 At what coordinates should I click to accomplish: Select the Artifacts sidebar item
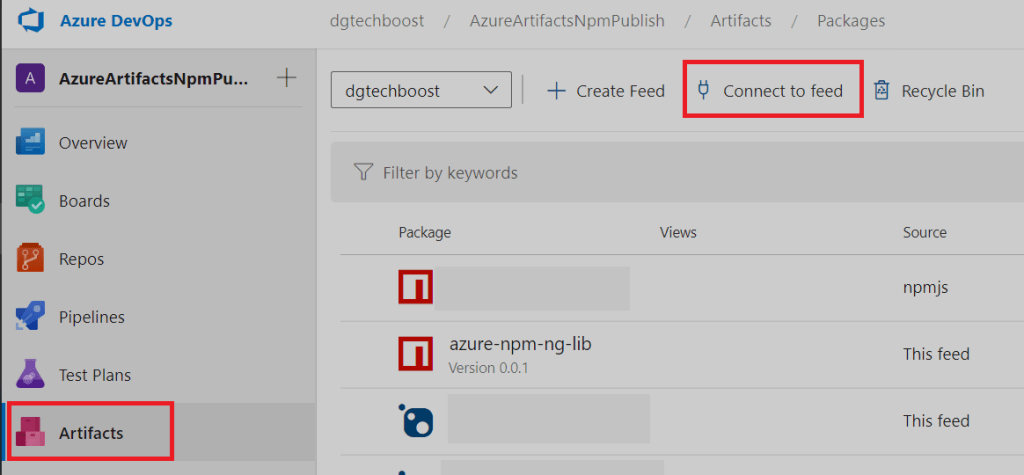click(91, 433)
